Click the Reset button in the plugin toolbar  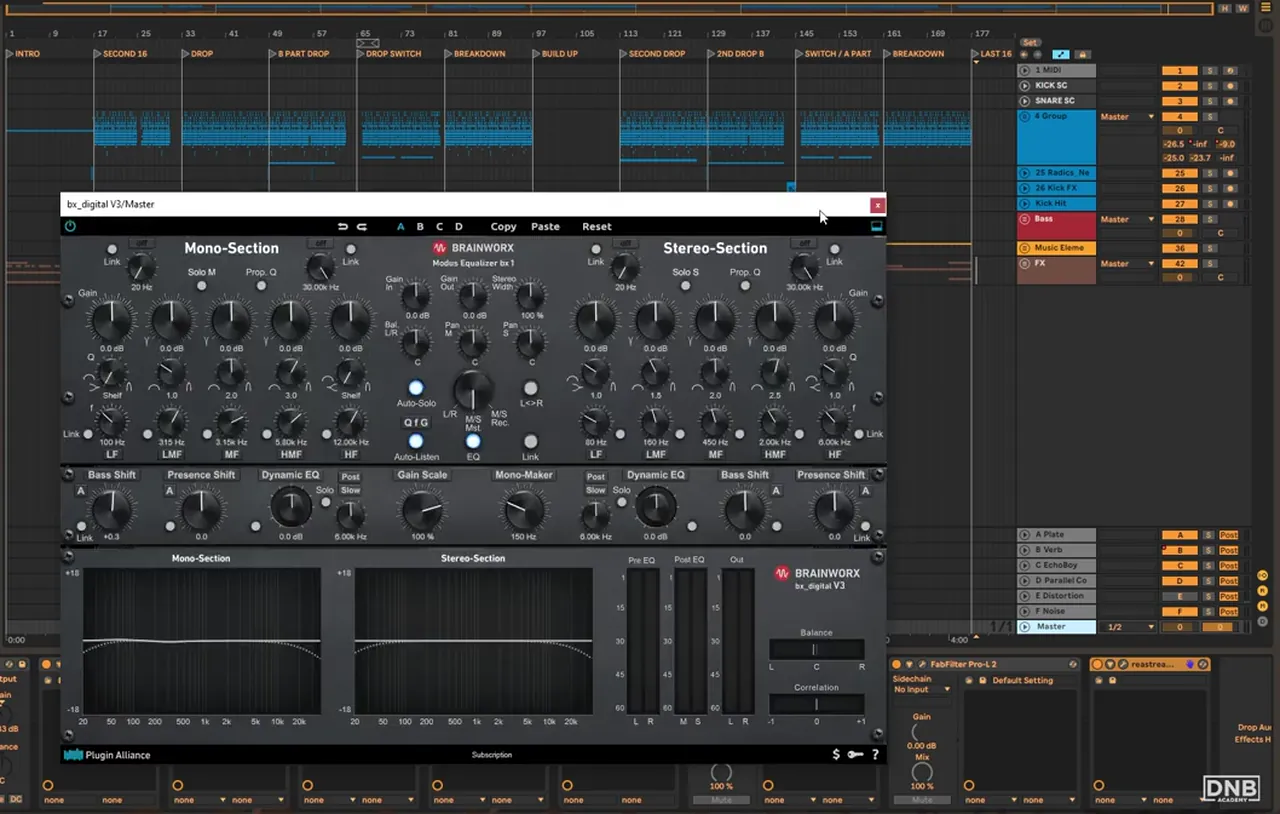click(597, 227)
